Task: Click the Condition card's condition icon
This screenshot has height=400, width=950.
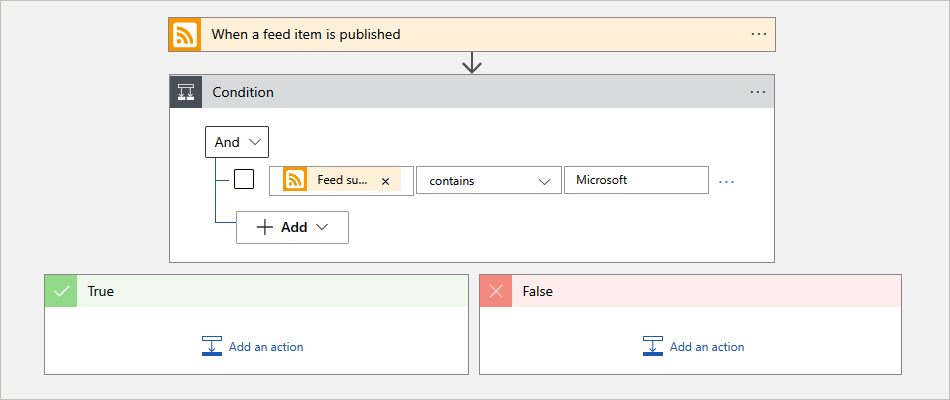Action: (x=185, y=92)
